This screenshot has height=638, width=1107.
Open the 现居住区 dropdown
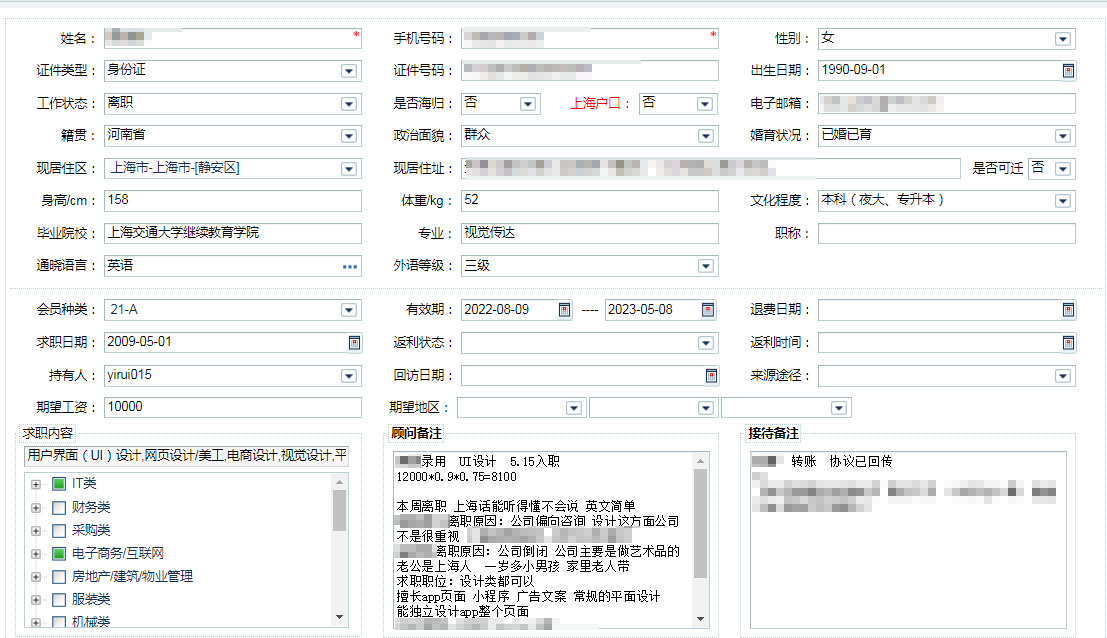pyautogui.click(x=349, y=169)
